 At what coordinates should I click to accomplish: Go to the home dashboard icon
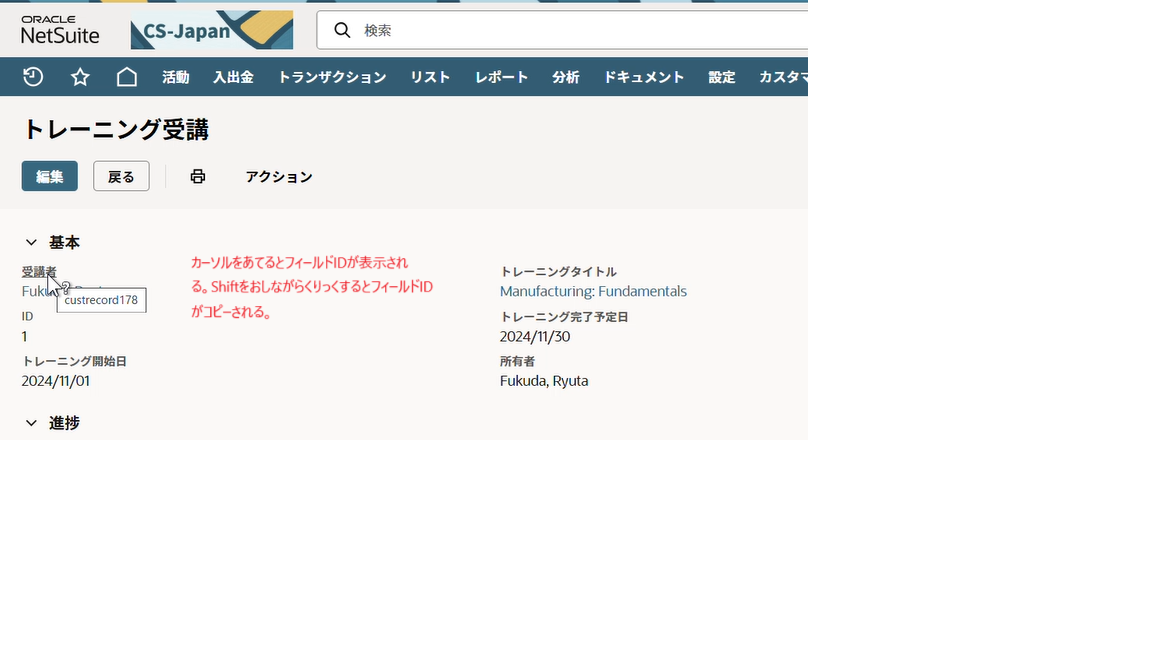(x=127, y=76)
